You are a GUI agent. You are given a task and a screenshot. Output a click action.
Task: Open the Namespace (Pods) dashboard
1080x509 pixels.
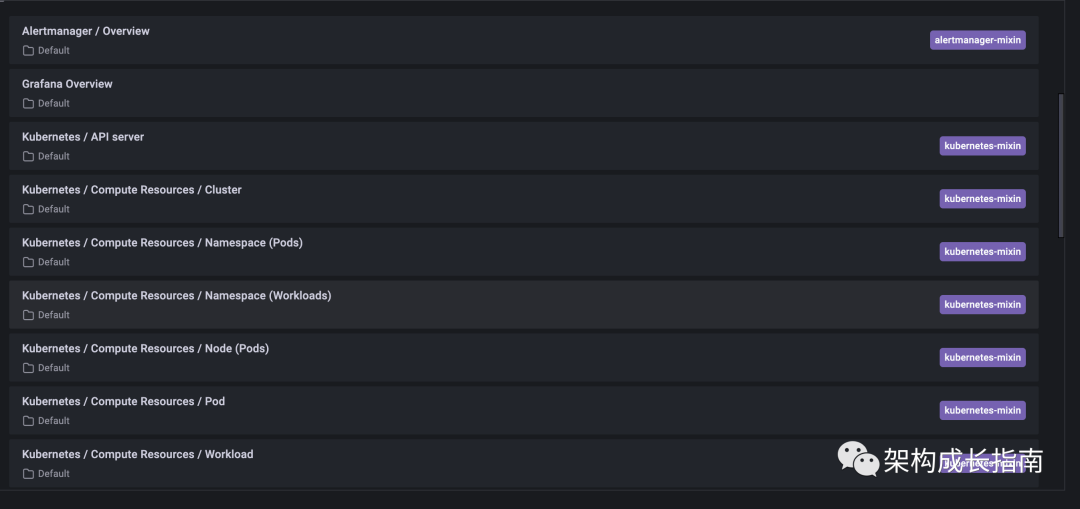pos(162,243)
